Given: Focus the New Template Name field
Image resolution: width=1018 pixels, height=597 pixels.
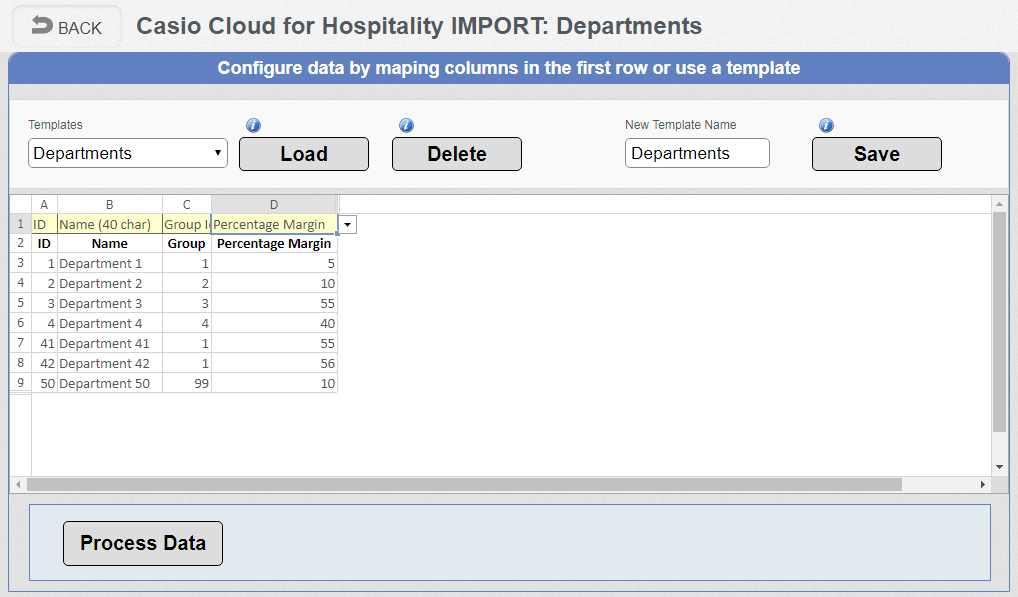Looking at the screenshot, I should coord(697,153).
